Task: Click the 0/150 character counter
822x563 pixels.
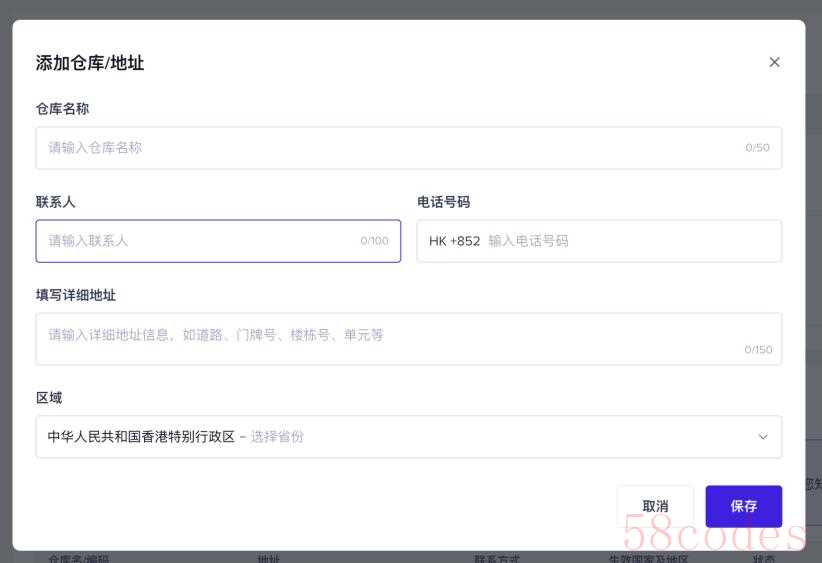Action: [x=758, y=350]
